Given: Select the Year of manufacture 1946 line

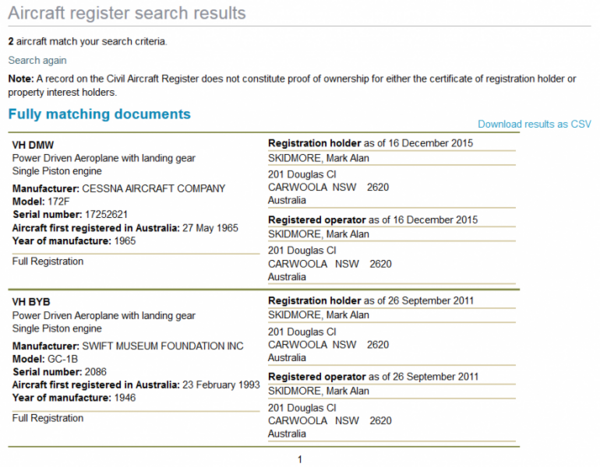Looking at the screenshot, I should [x=74, y=398].
